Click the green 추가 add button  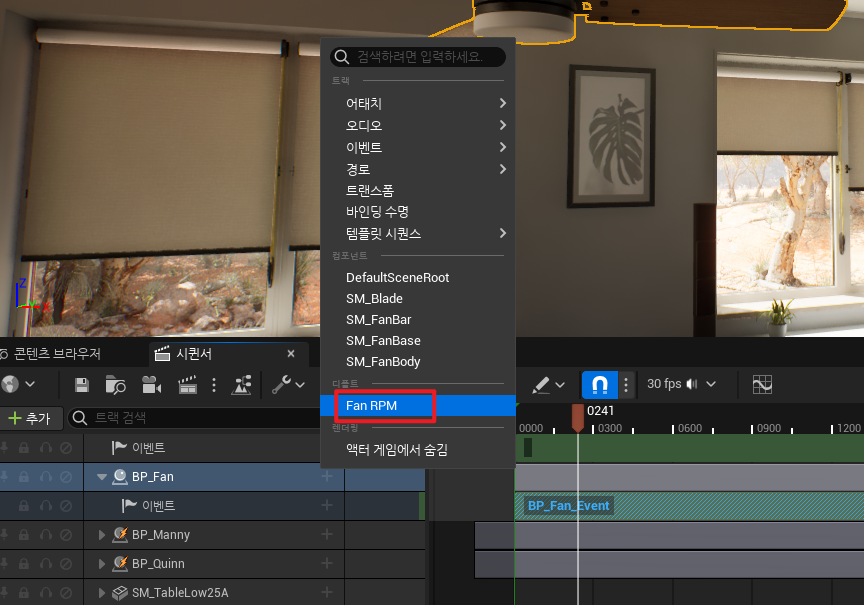coord(30,418)
